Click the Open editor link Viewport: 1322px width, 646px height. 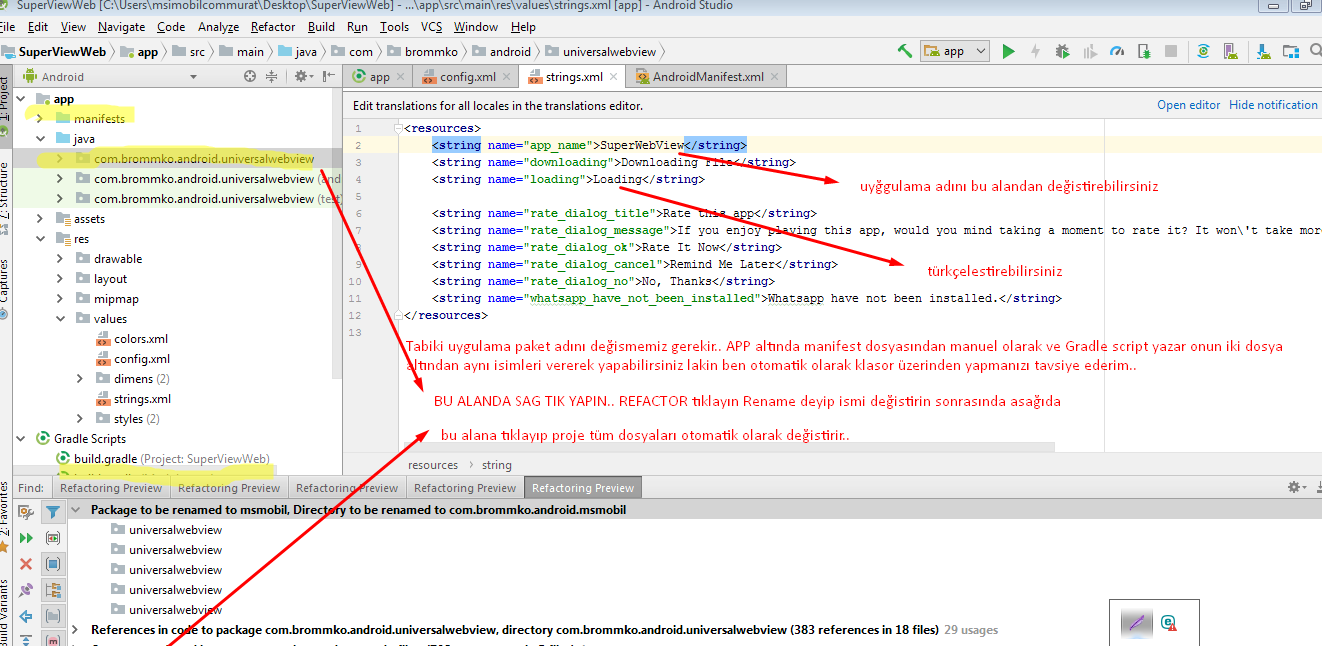click(x=1189, y=105)
